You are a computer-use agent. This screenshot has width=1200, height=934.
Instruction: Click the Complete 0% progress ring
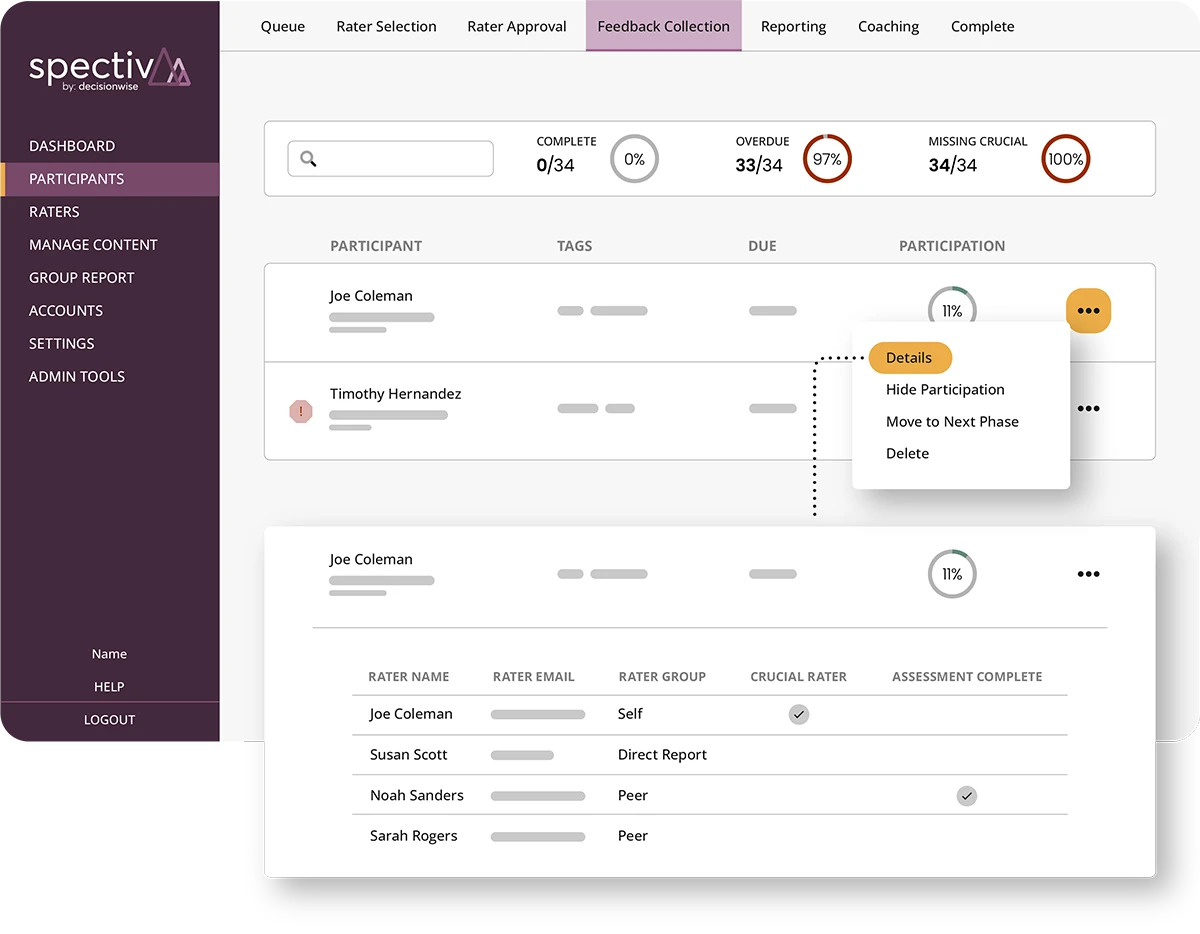pos(635,159)
